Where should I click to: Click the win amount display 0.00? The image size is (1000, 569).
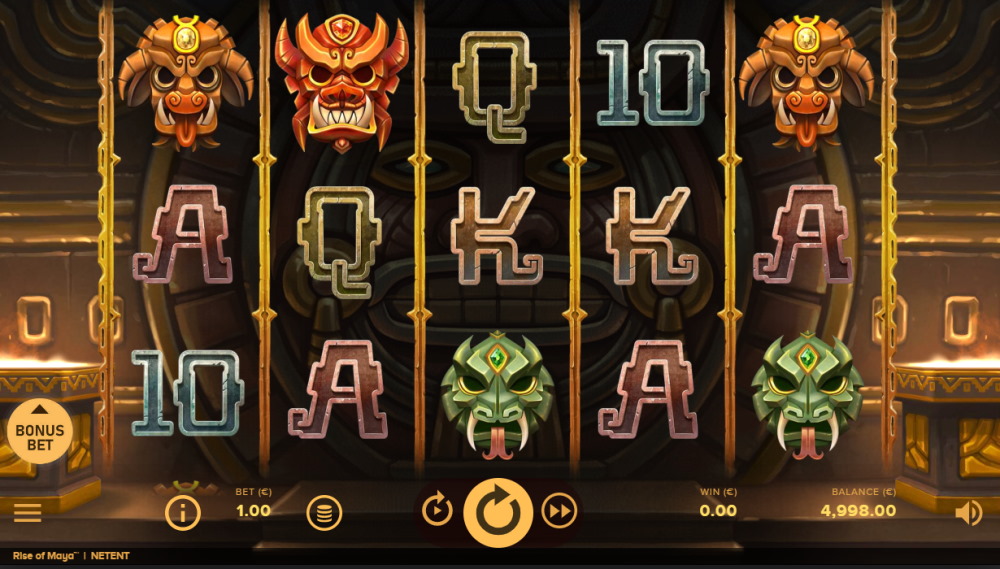pyautogui.click(x=718, y=510)
